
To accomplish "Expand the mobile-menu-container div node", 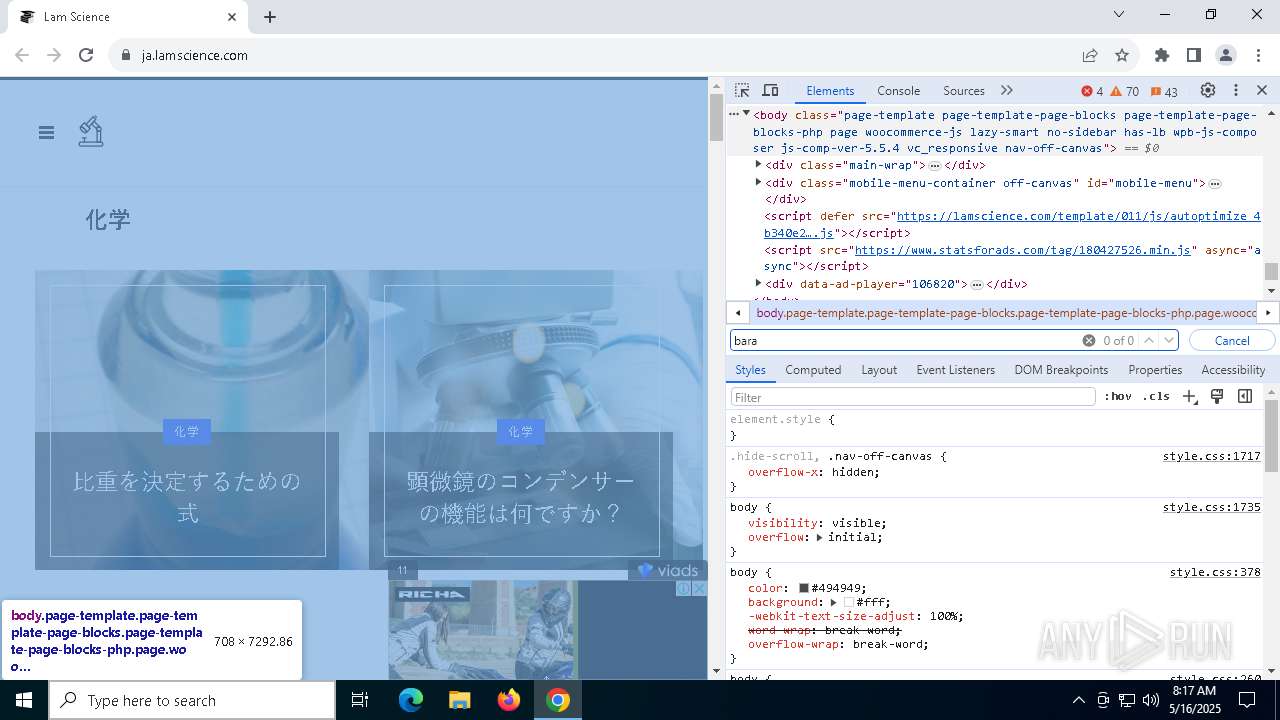I will click(758, 182).
